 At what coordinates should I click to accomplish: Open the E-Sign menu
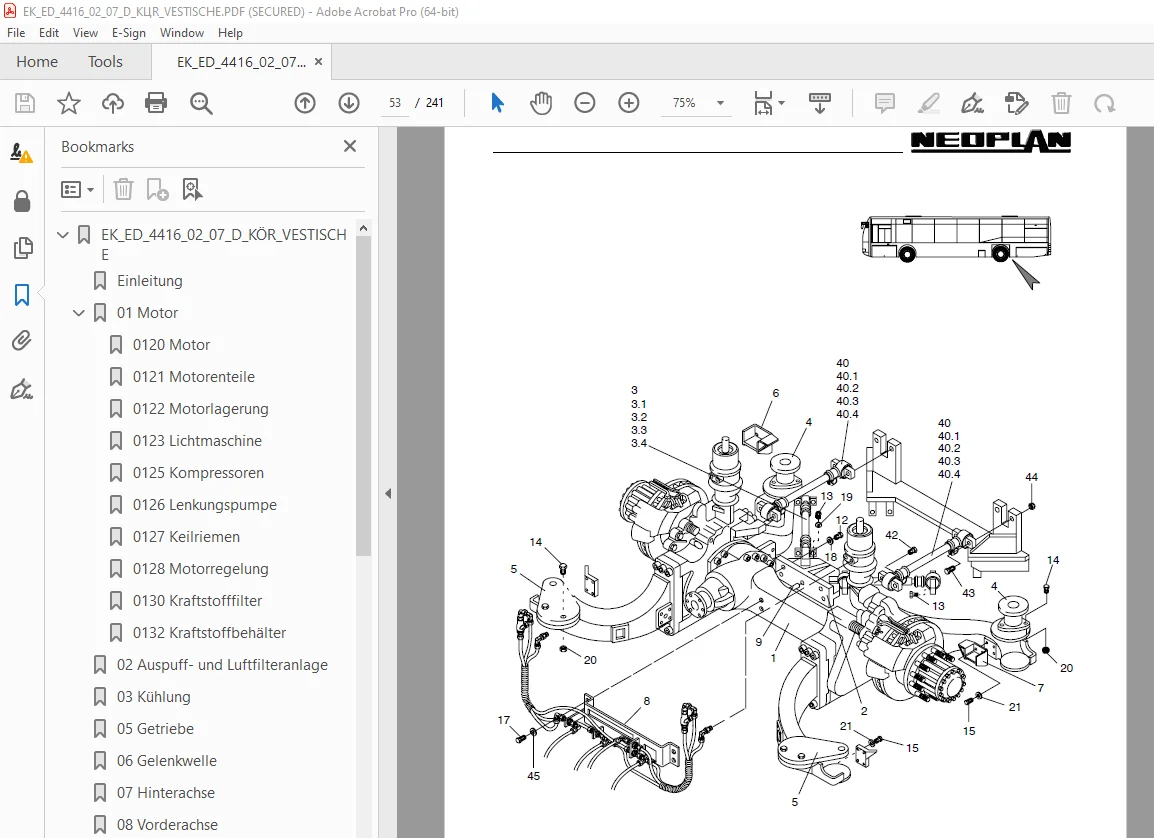coord(129,33)
